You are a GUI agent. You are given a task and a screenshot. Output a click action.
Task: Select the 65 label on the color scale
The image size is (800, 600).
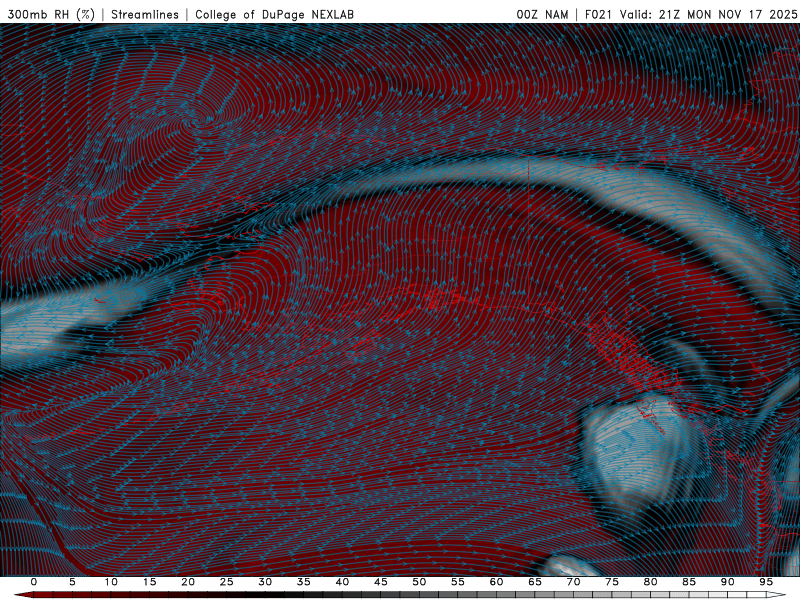click(x=535, y=582)
